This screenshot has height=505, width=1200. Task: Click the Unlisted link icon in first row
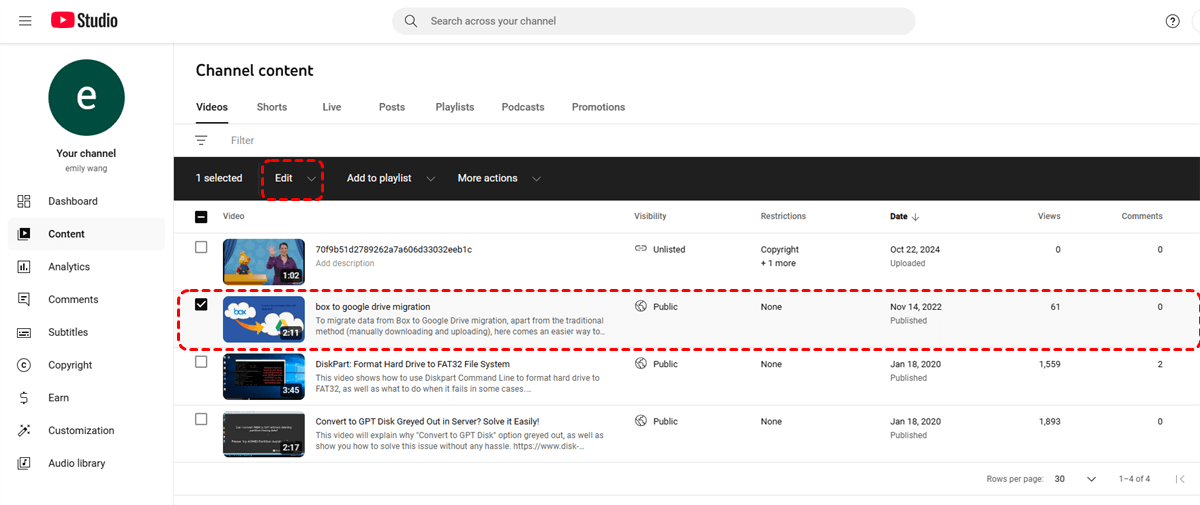641,249
